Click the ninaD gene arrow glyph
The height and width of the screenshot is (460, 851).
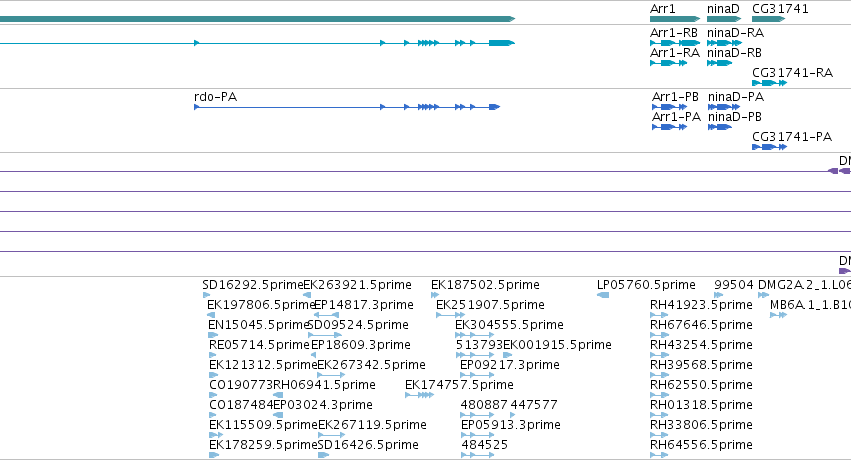(x=724, y=19)
